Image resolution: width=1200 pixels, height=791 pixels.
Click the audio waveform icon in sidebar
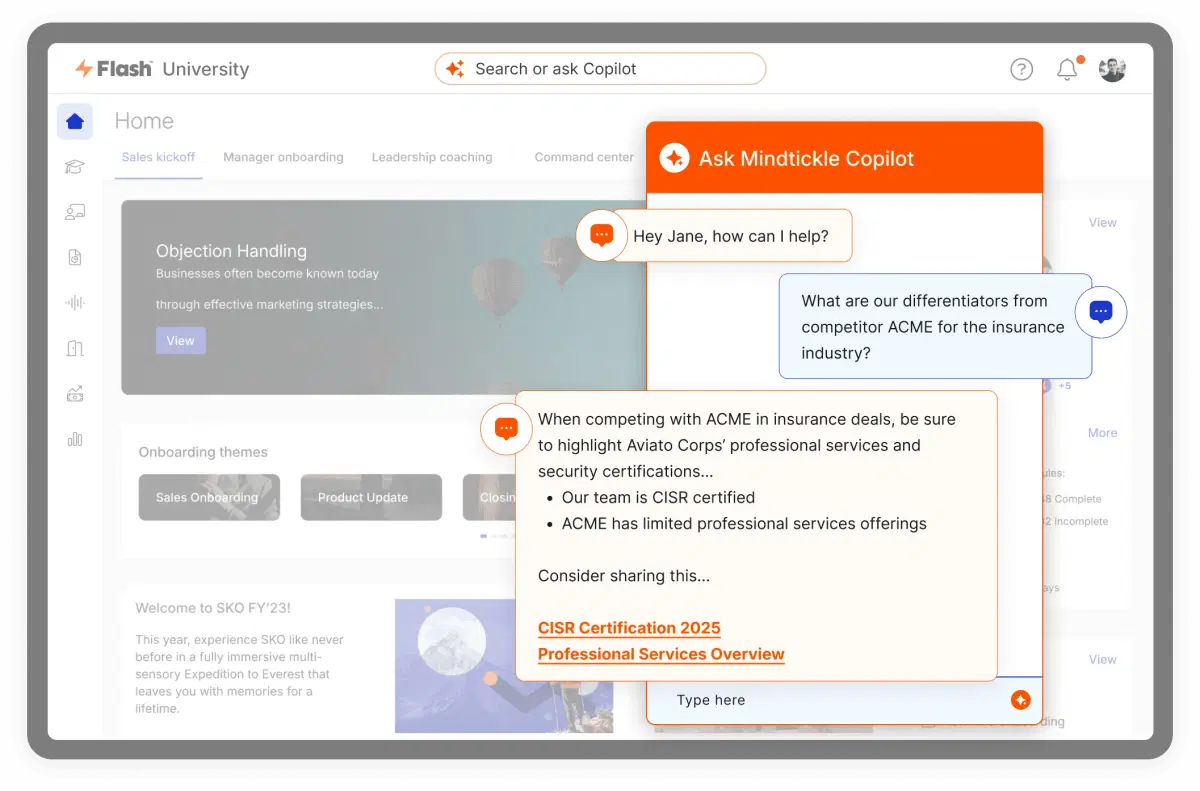pyautogui.click(x=74, y=302)
